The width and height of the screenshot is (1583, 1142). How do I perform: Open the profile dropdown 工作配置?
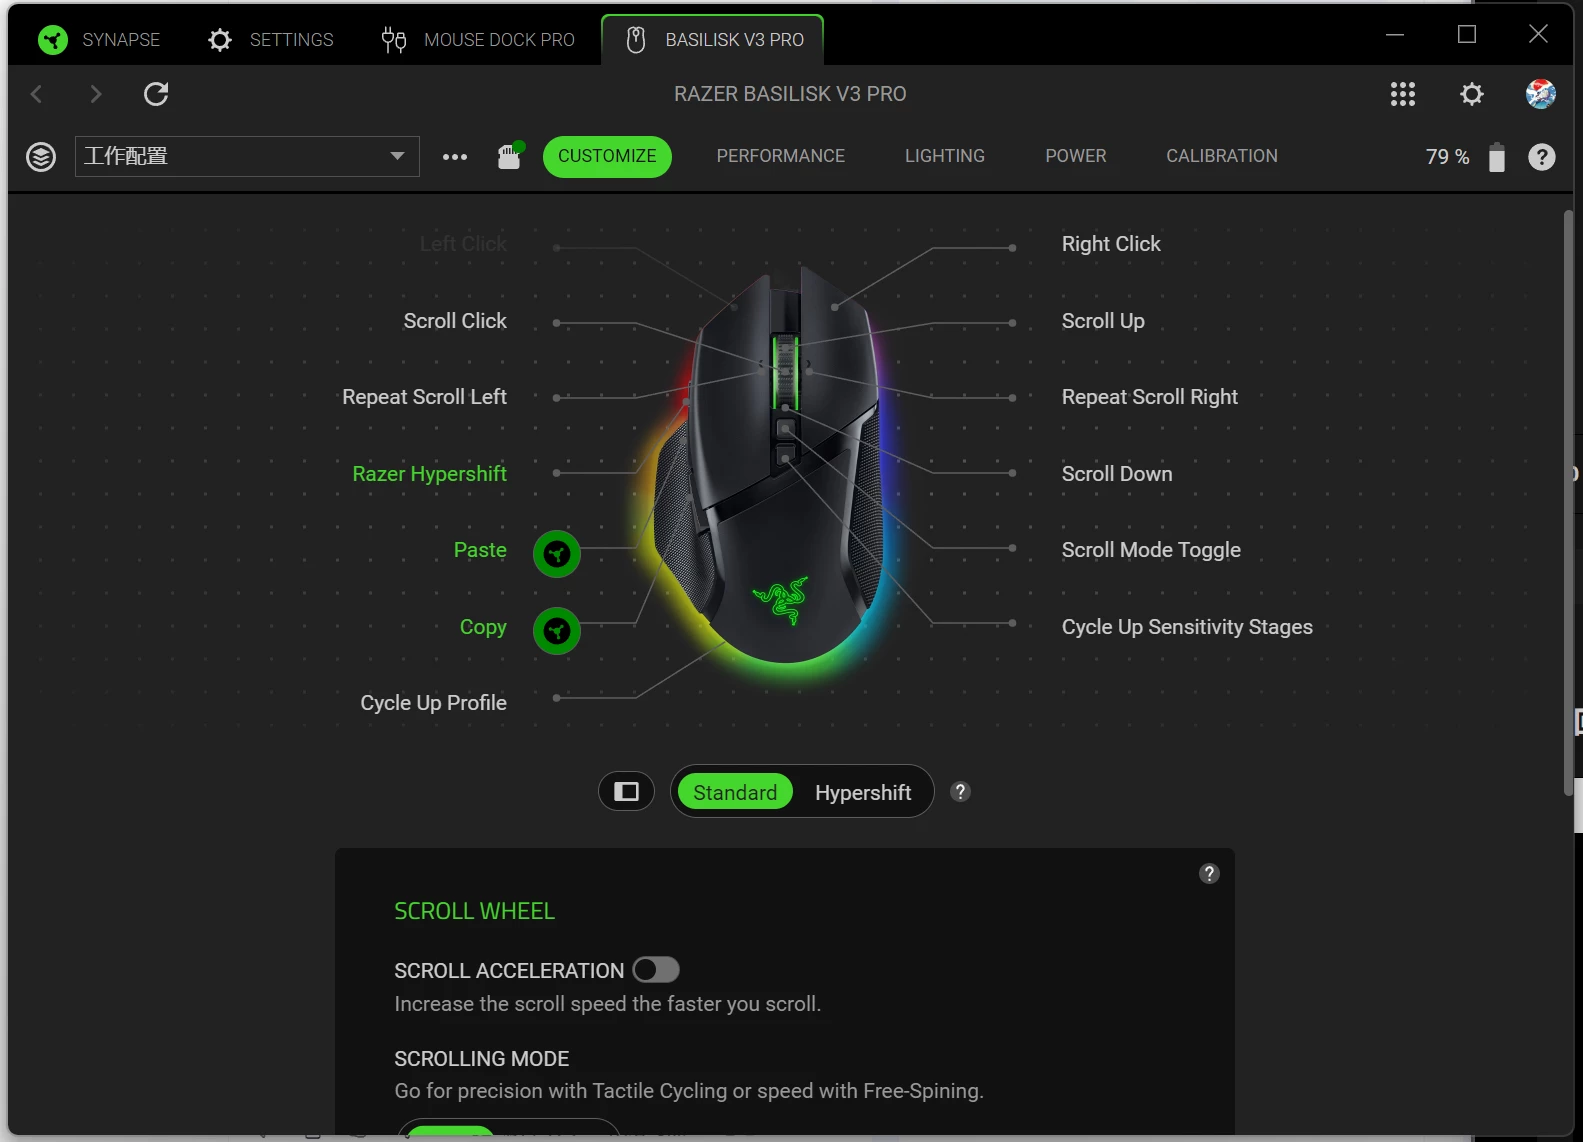point(247,156)
